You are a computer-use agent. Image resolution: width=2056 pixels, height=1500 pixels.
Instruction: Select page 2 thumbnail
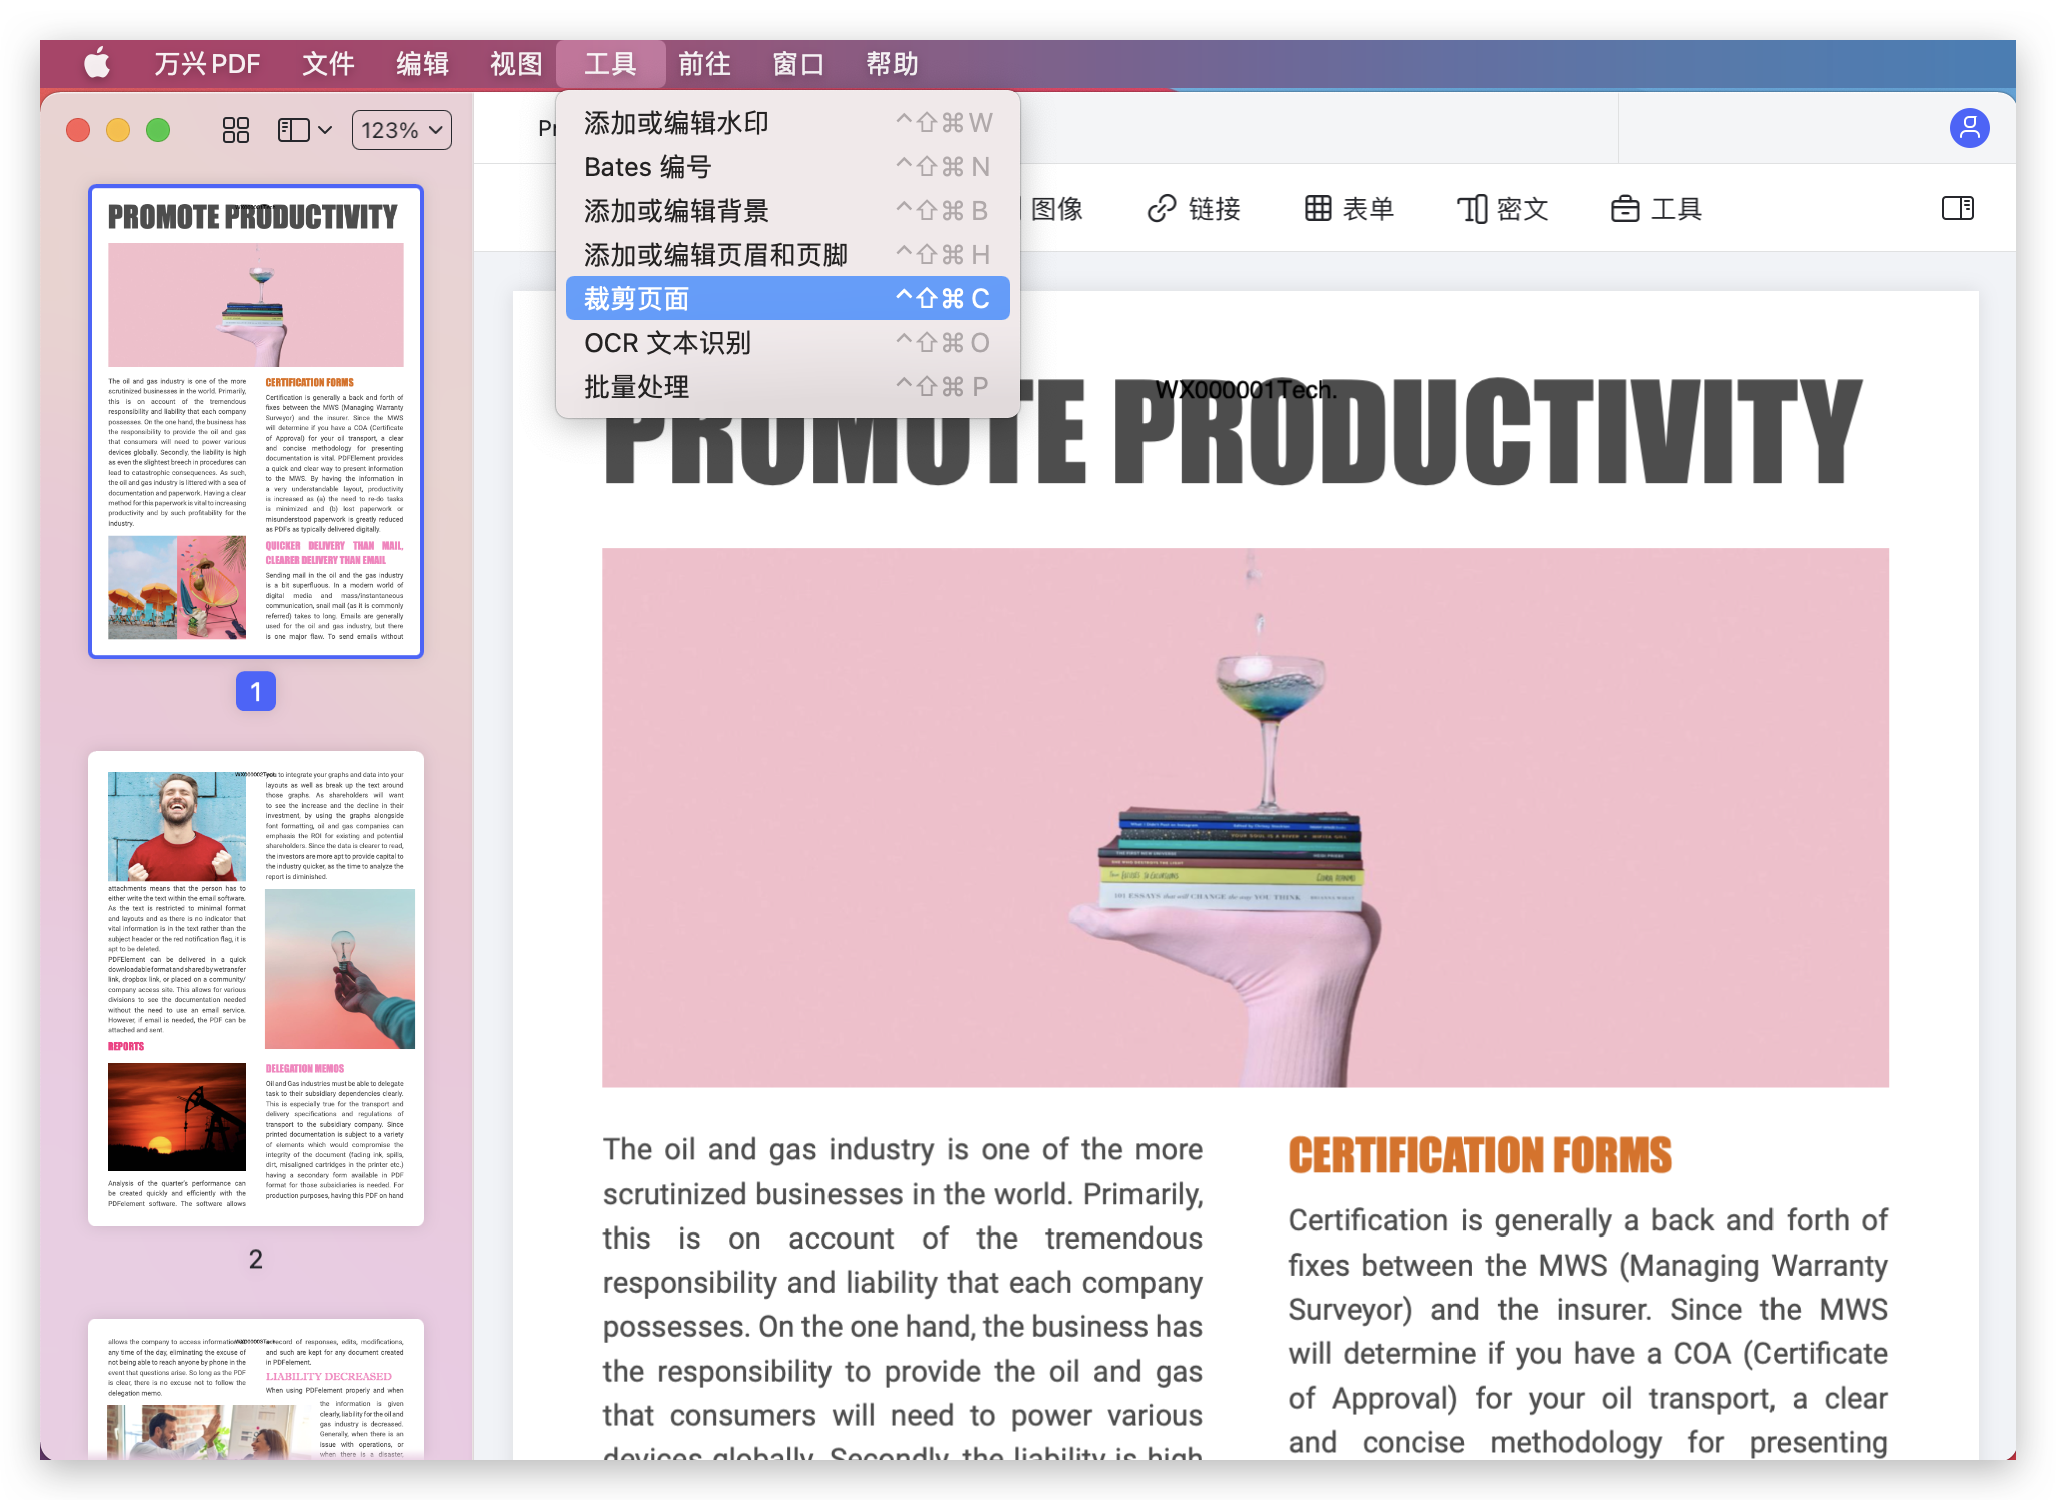pos(256,988)
